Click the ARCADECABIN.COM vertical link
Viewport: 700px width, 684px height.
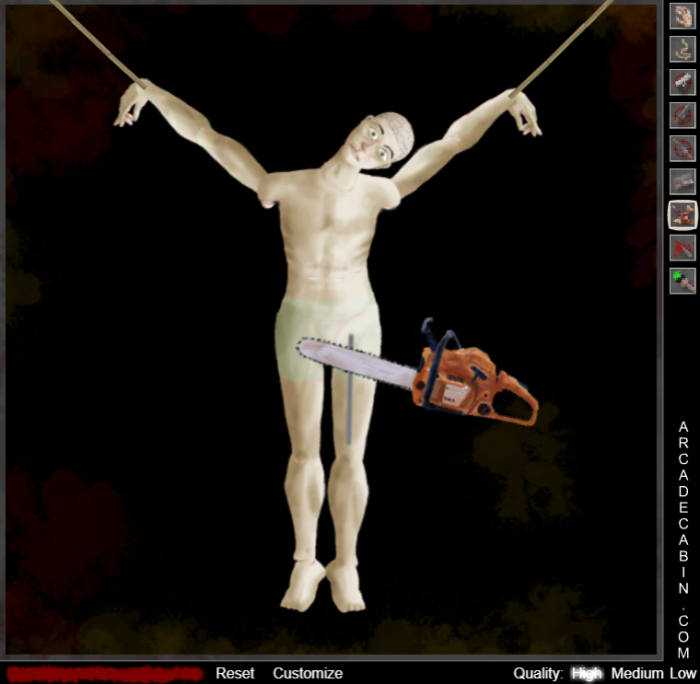click(x=683, y=540)
